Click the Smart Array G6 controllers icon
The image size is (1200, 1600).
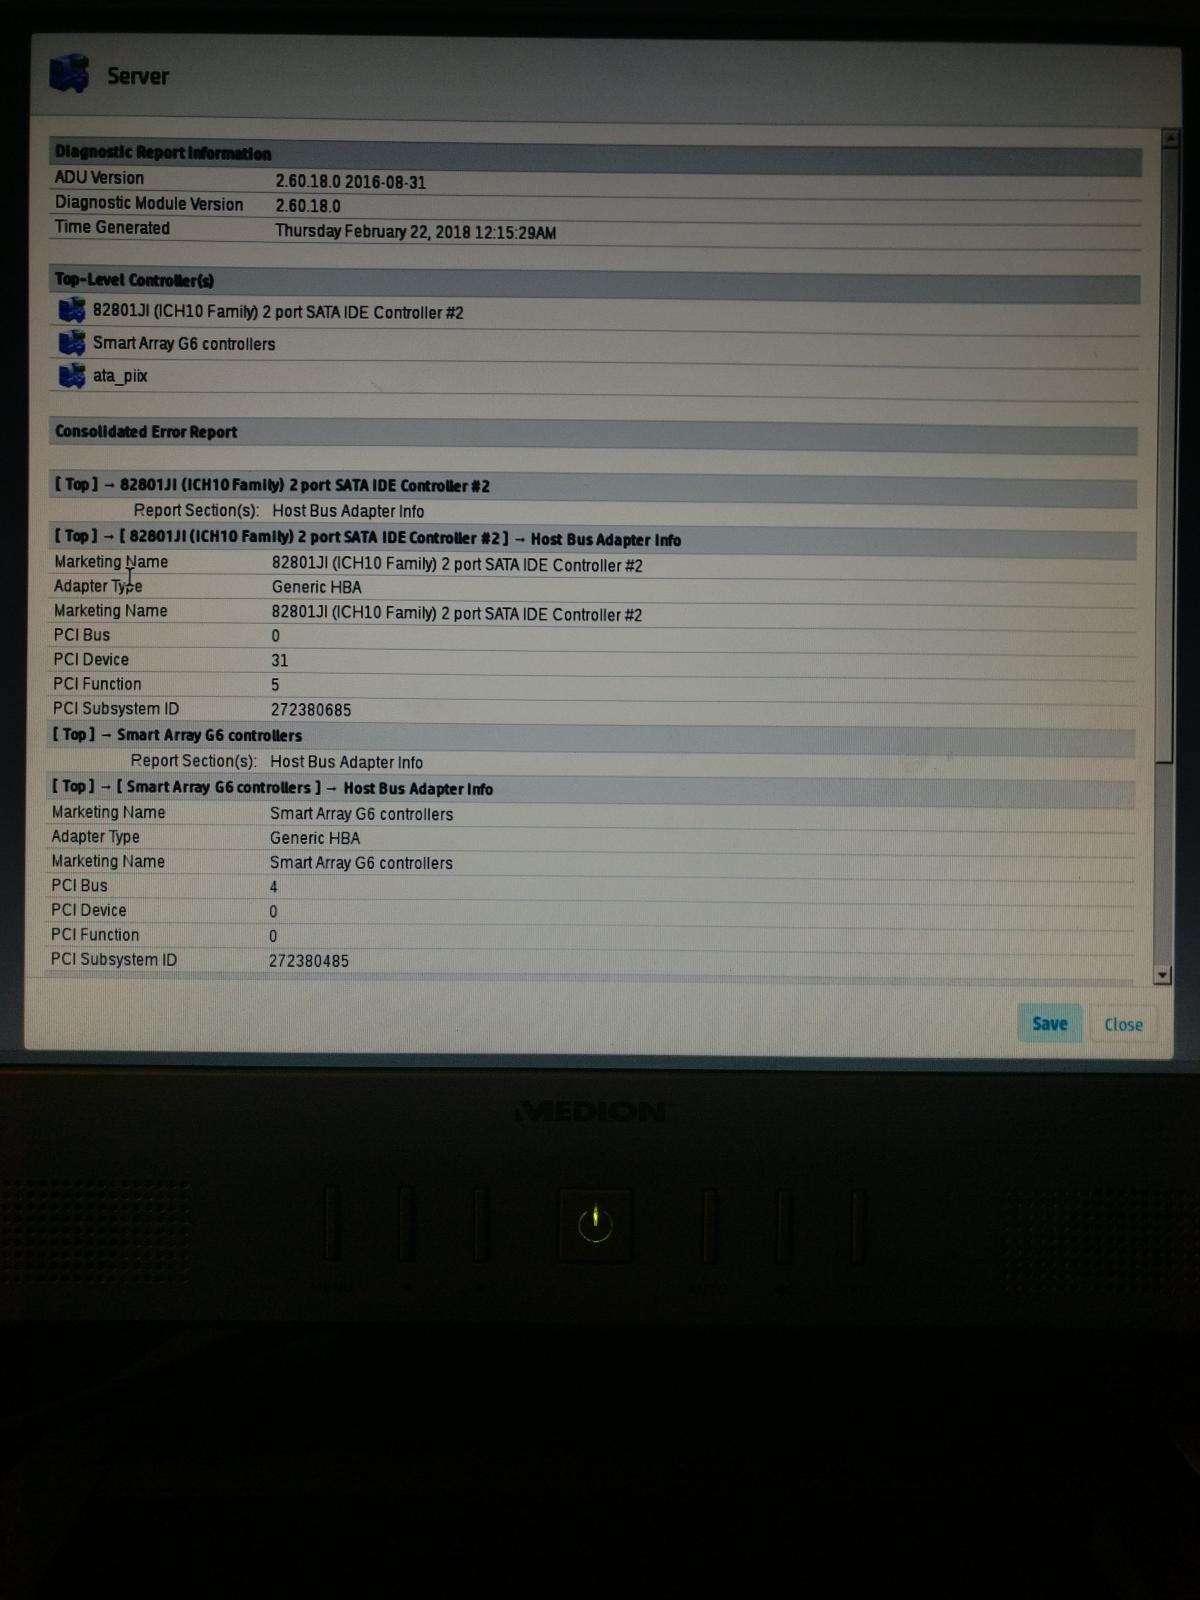pos(71,343)
